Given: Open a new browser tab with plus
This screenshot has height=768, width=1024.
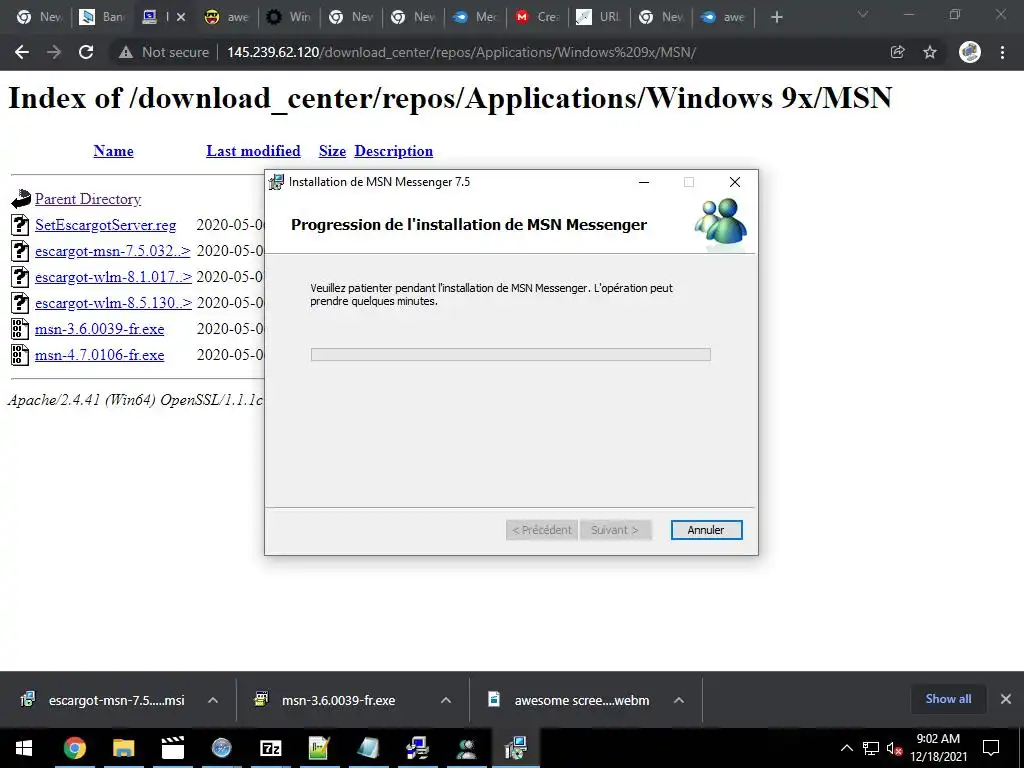Looking at the screenshot, I should click(776, 18).
